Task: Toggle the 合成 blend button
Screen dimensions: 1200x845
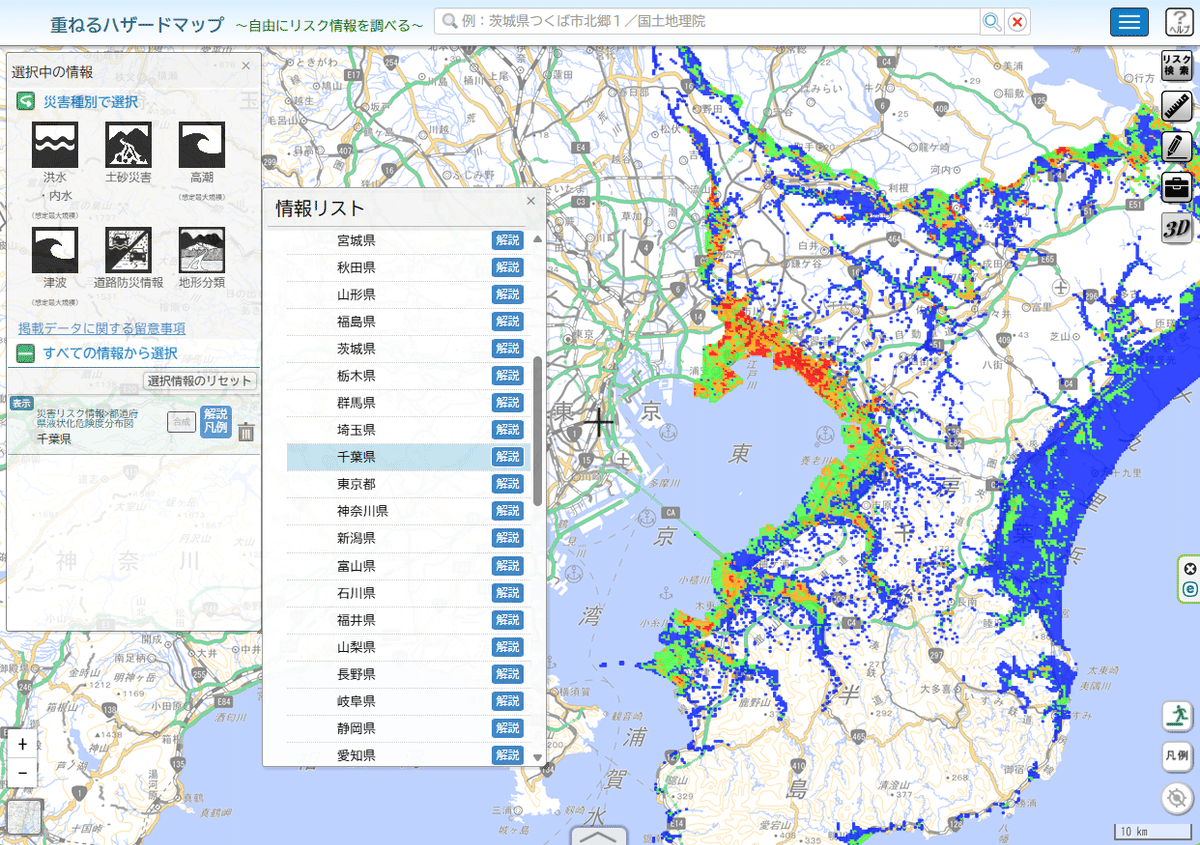Action: point(181,422)
